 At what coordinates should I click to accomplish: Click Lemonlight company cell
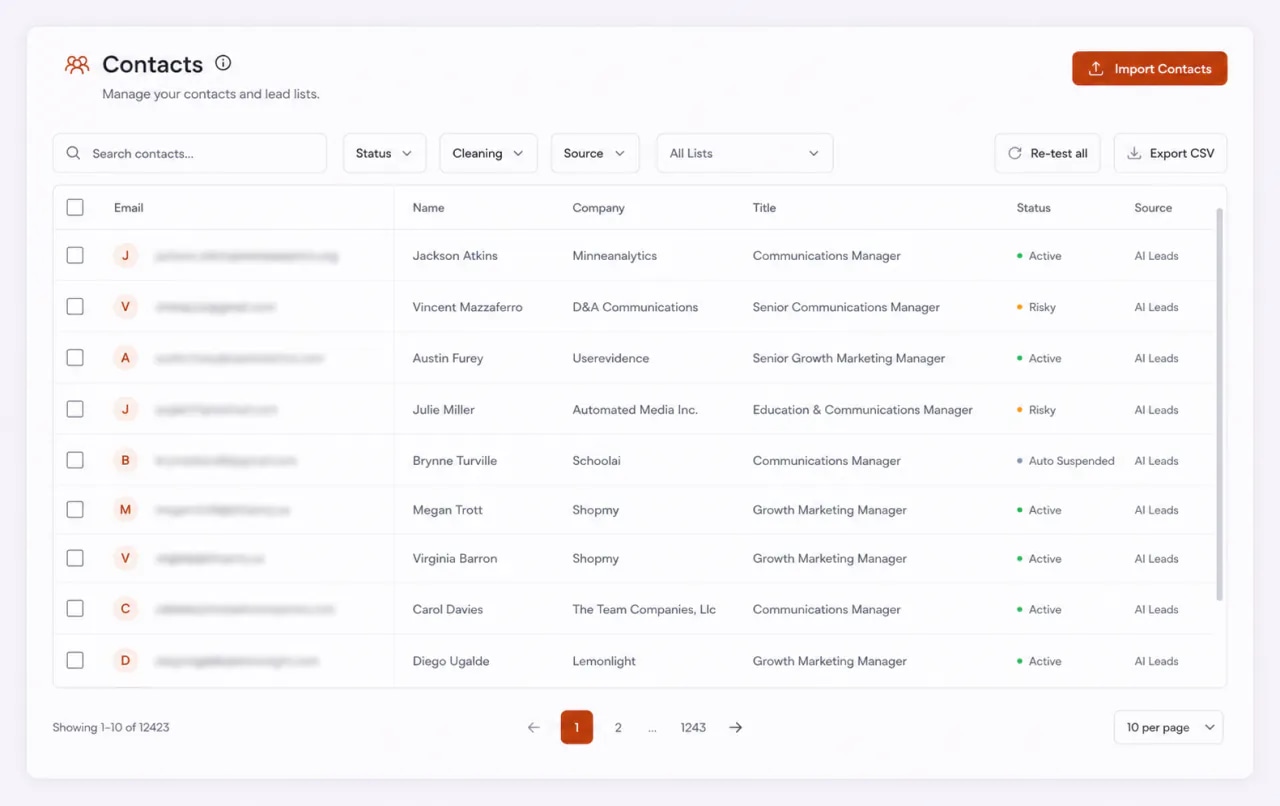(604, 660)
